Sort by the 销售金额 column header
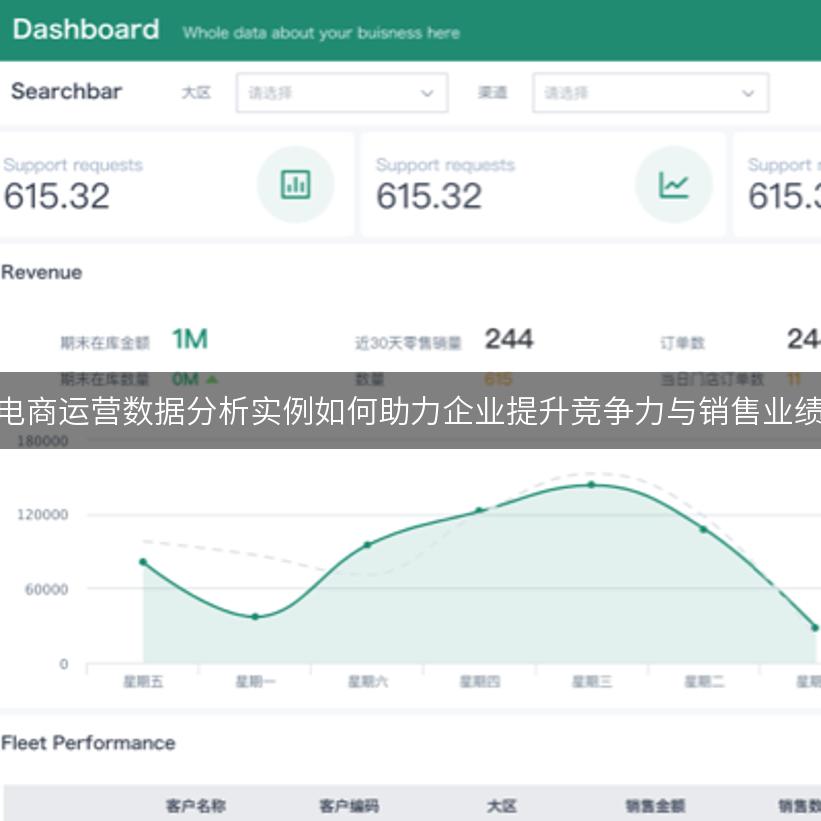This screenshot has height=821, width=821. pyautogui.click(x=656, y=806)
